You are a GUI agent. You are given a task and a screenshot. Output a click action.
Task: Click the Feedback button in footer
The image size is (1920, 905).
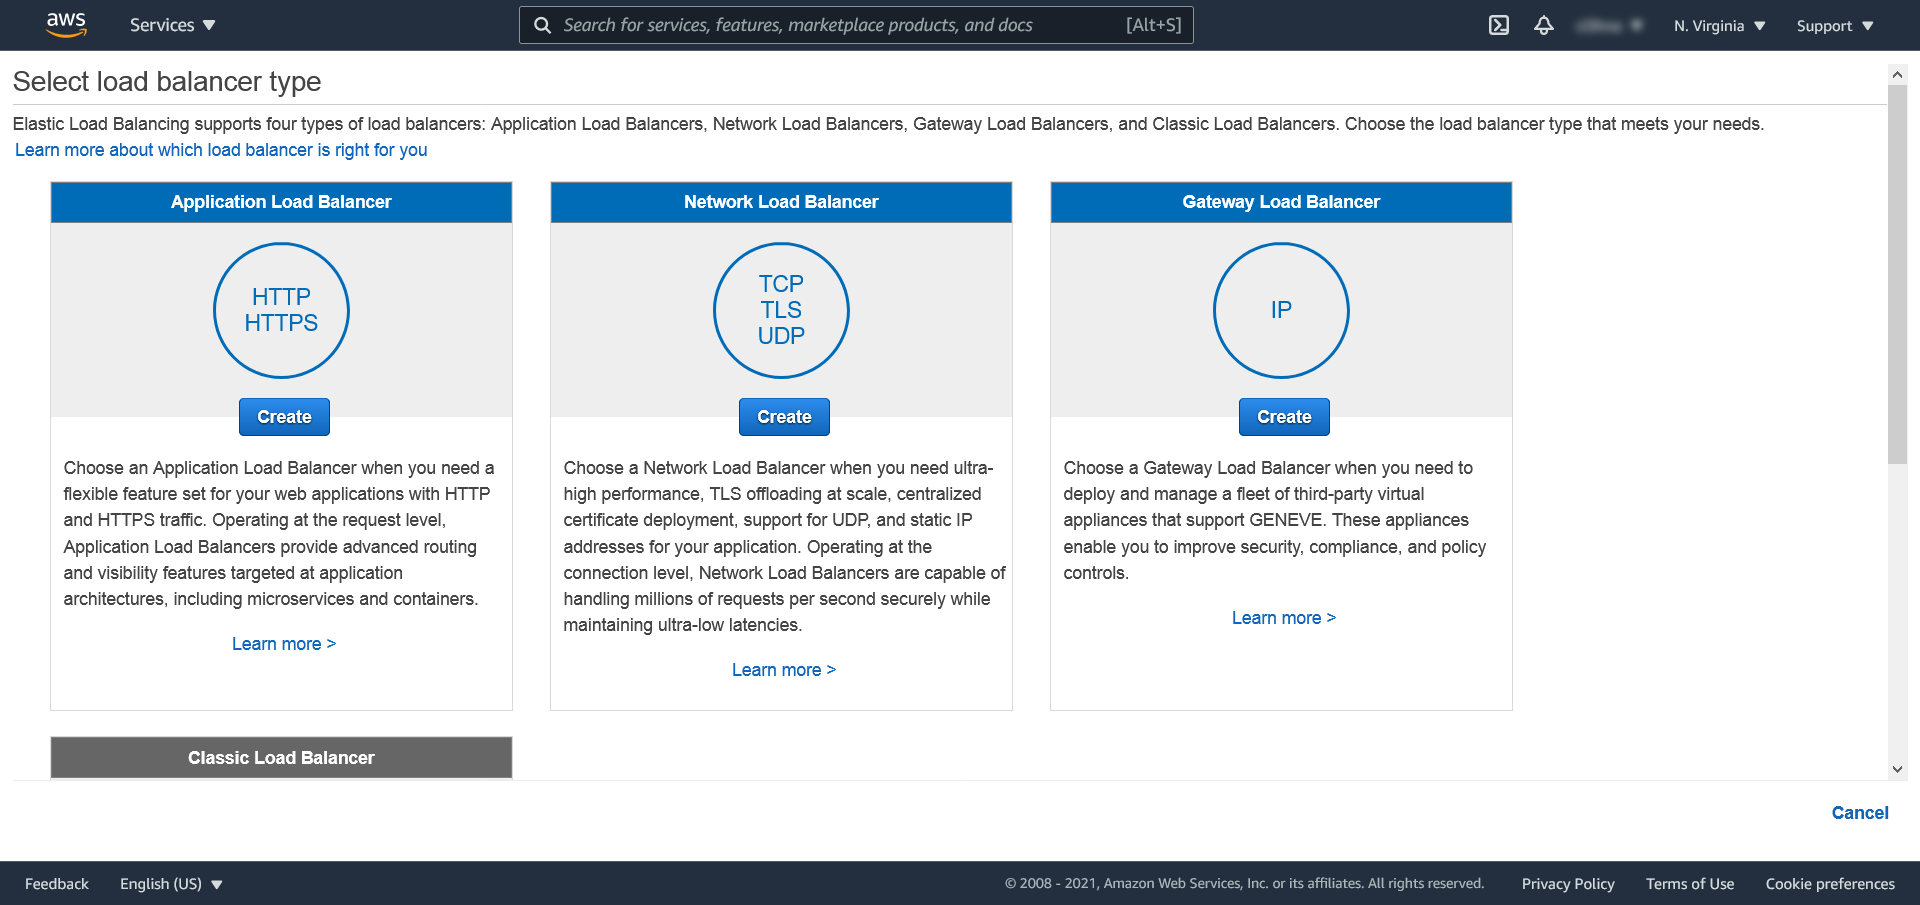click(57, 884)
